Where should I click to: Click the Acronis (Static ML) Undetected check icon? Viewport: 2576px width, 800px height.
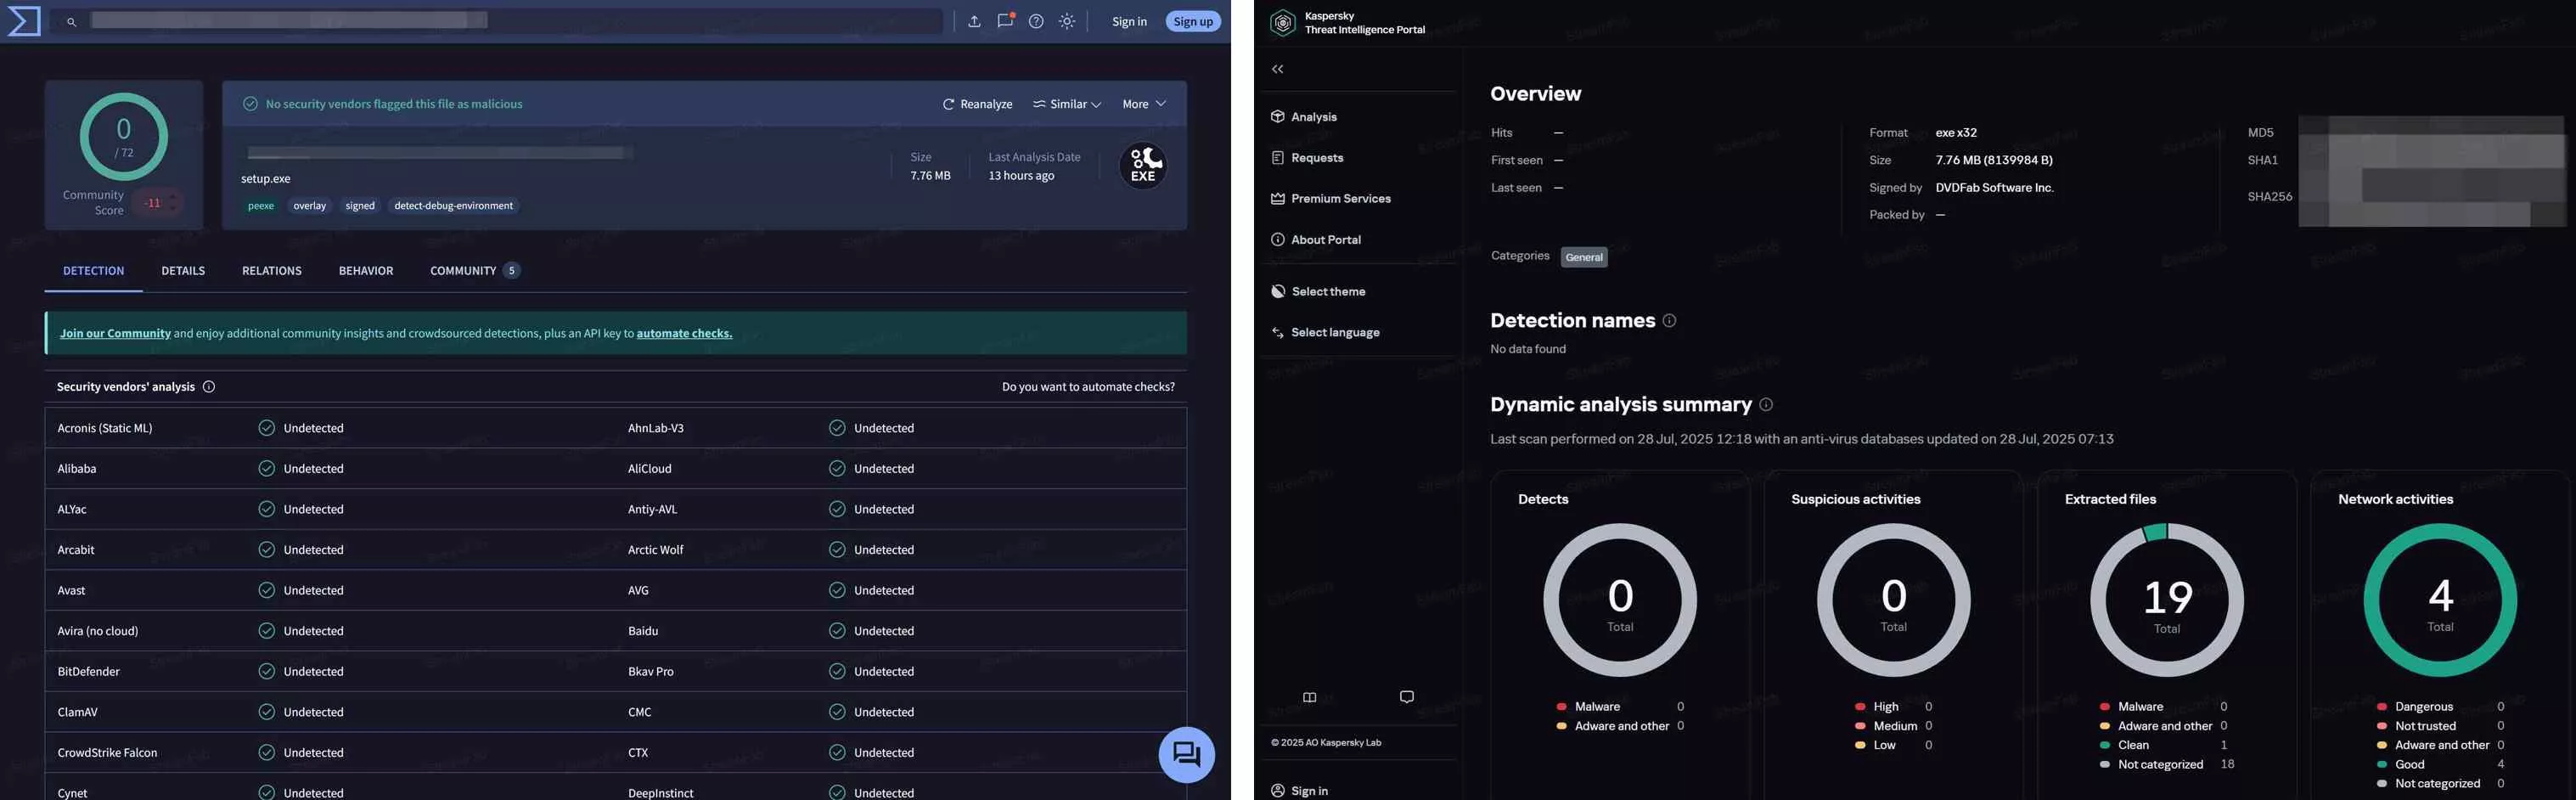click(266, 428)
